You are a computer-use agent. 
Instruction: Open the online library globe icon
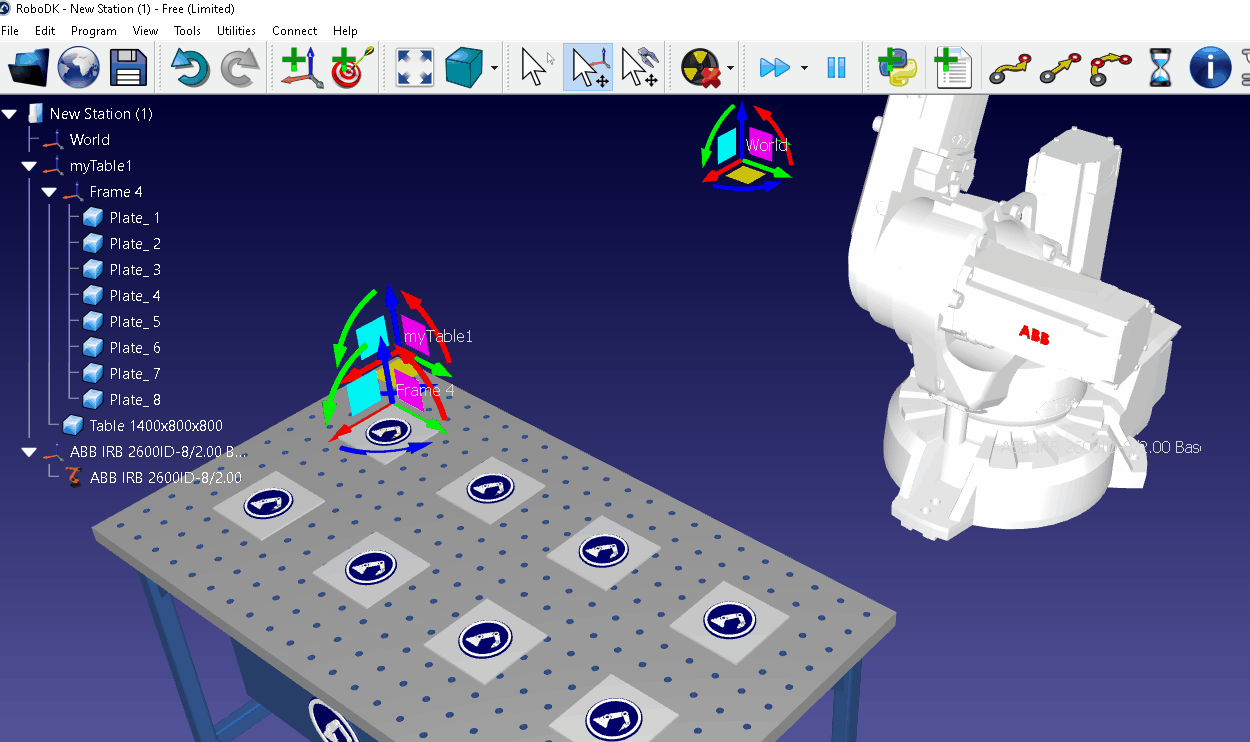(x=78, y=68)
